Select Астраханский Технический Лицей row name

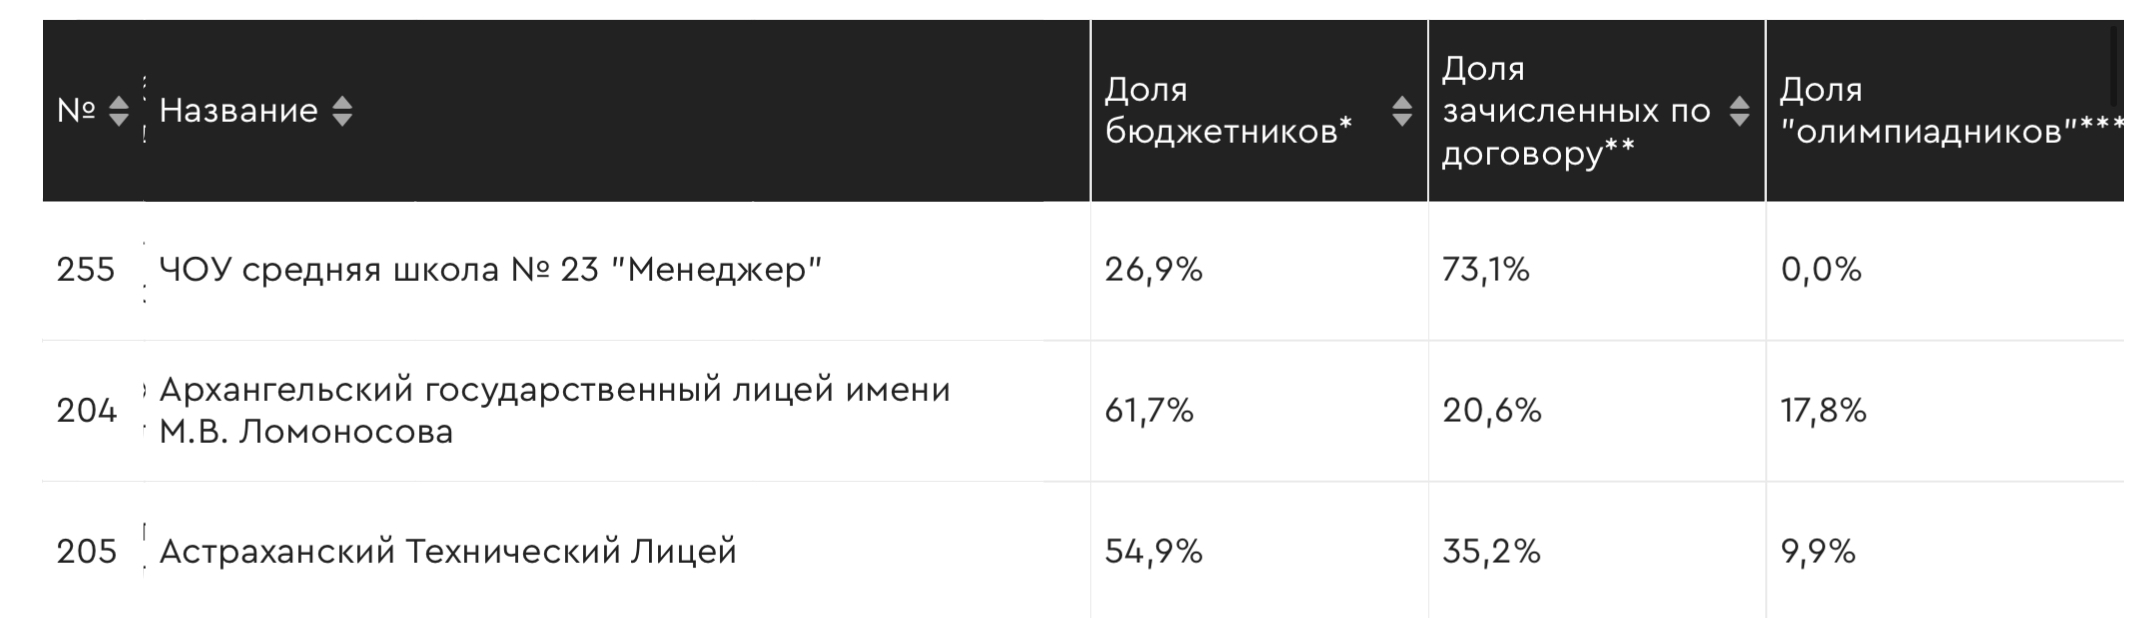point(447,552)
